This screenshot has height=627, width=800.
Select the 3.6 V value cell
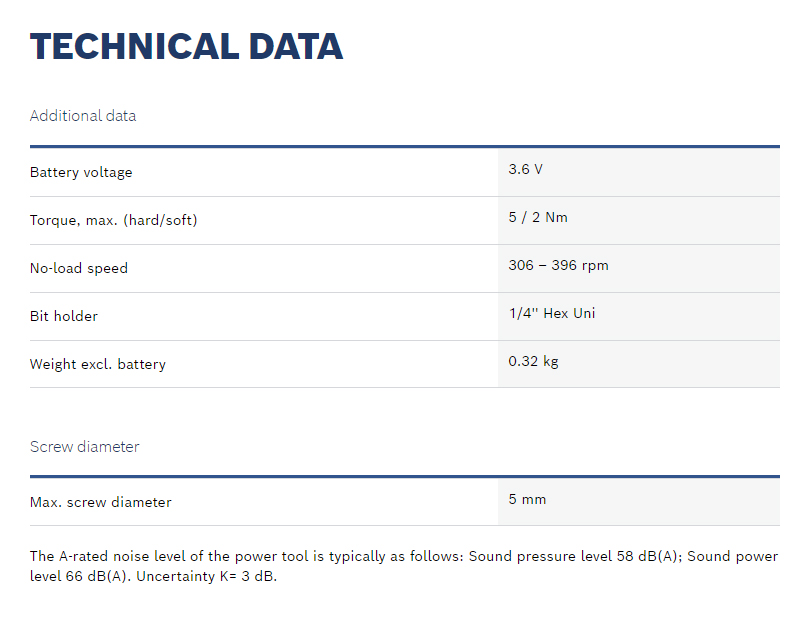coord(639,172)
